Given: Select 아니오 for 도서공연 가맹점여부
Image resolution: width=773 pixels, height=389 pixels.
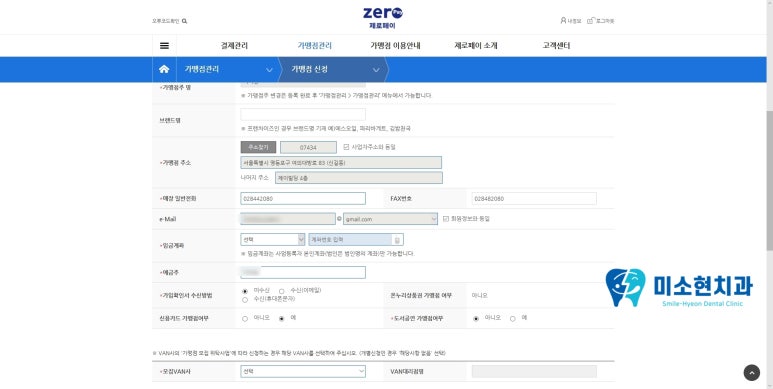Looking at the screenshot, I should (476, 318).
